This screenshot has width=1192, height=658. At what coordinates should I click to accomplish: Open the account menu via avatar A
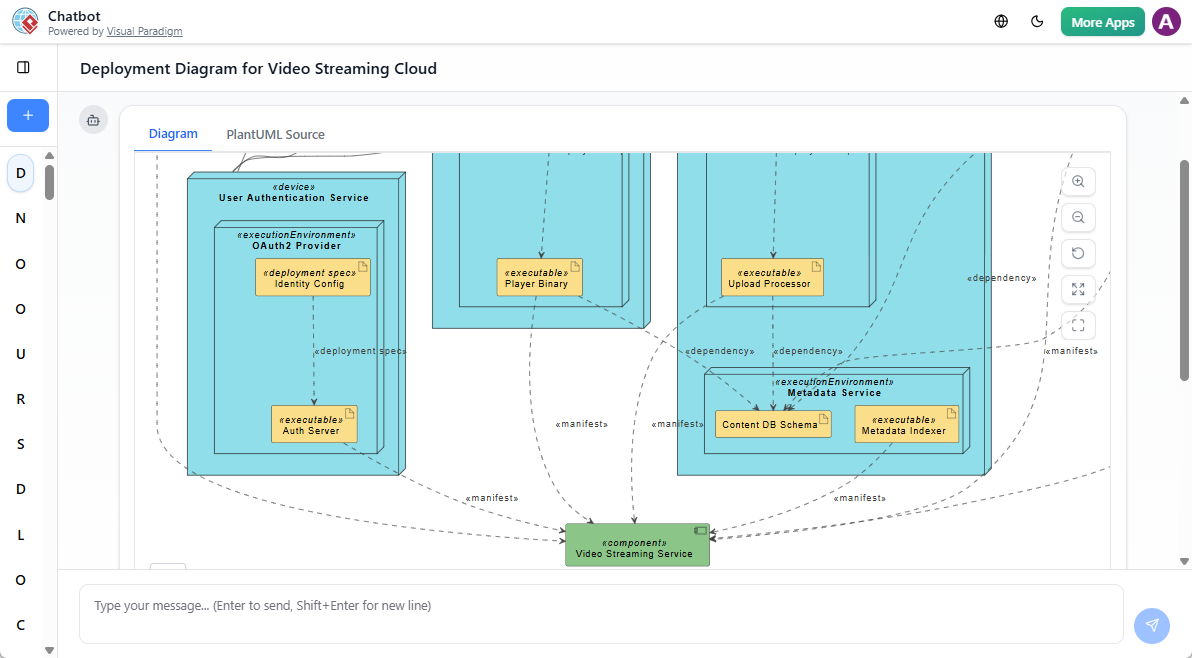(x=1166, y=20)
